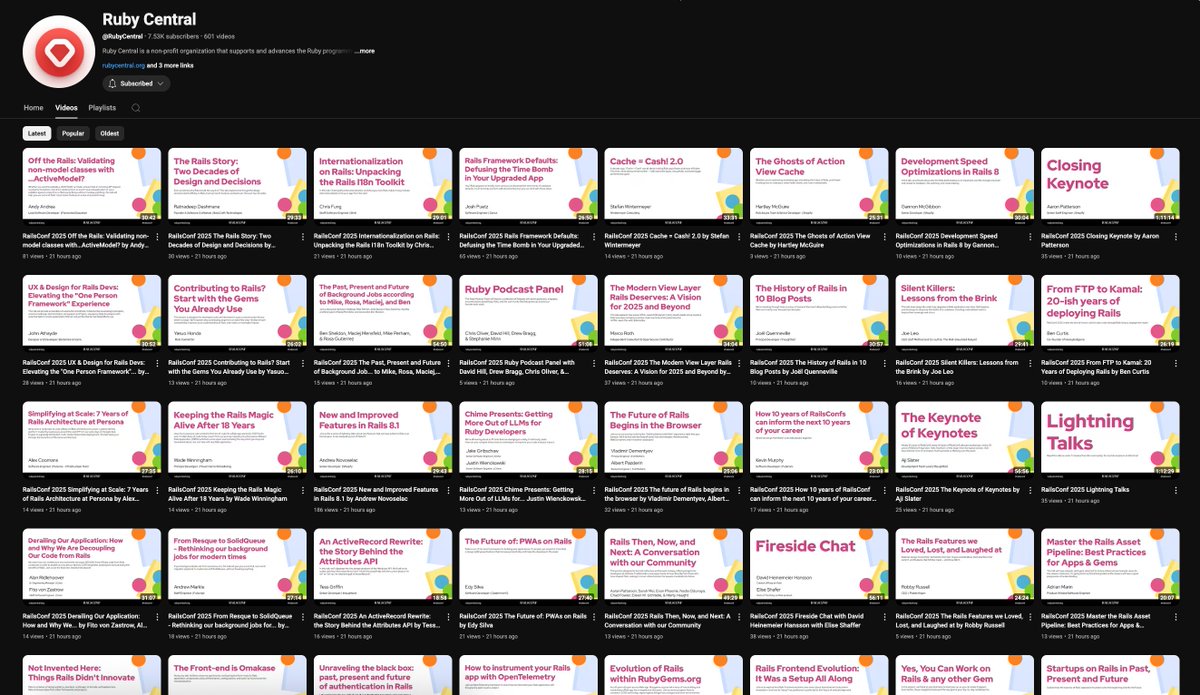Screen dimensions: 1200x695
Task: Open 'Startups on Rails in Past, Present and Future' thumbnail
Action: [x=1110, y=675]
